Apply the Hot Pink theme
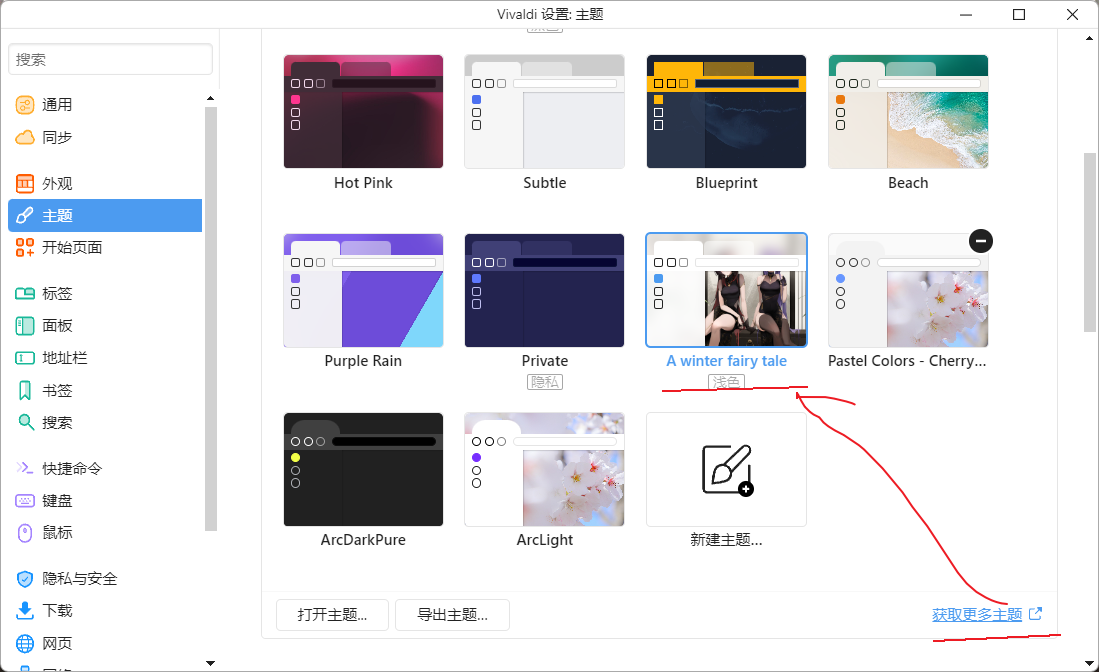1099x672 pixels. click(x=363, y=111)
